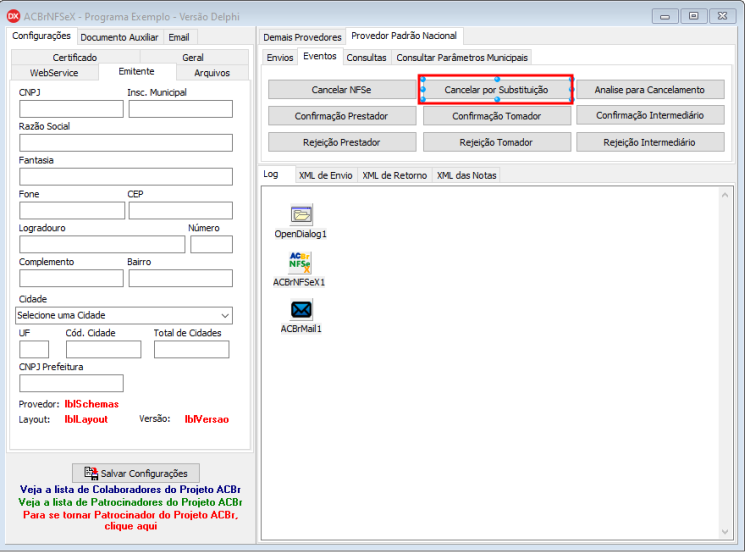
Task: Select the ACBrNFSeX1 component icon
Action: click(x=300, y=263)
